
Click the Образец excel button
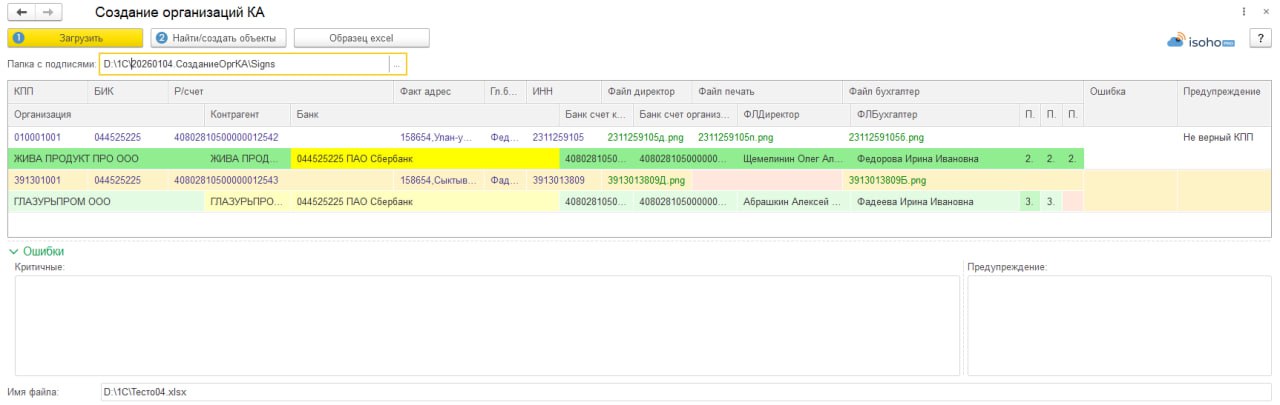(x=361, y=38)
